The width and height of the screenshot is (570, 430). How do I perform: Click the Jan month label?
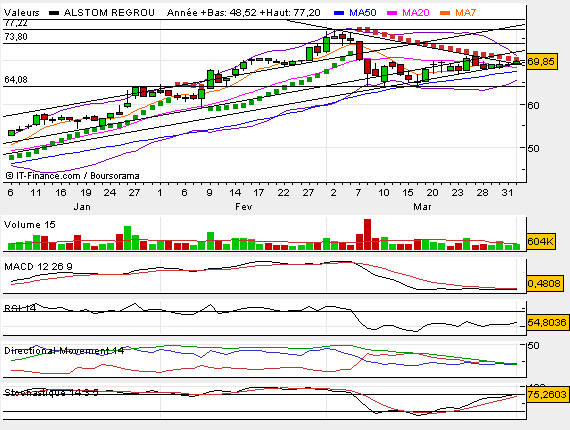[x=82, y=207]
